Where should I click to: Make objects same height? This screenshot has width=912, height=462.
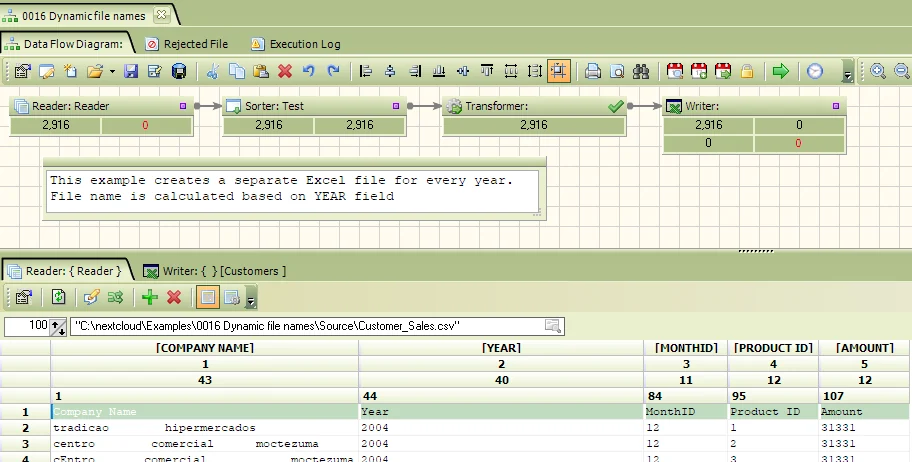535,71
